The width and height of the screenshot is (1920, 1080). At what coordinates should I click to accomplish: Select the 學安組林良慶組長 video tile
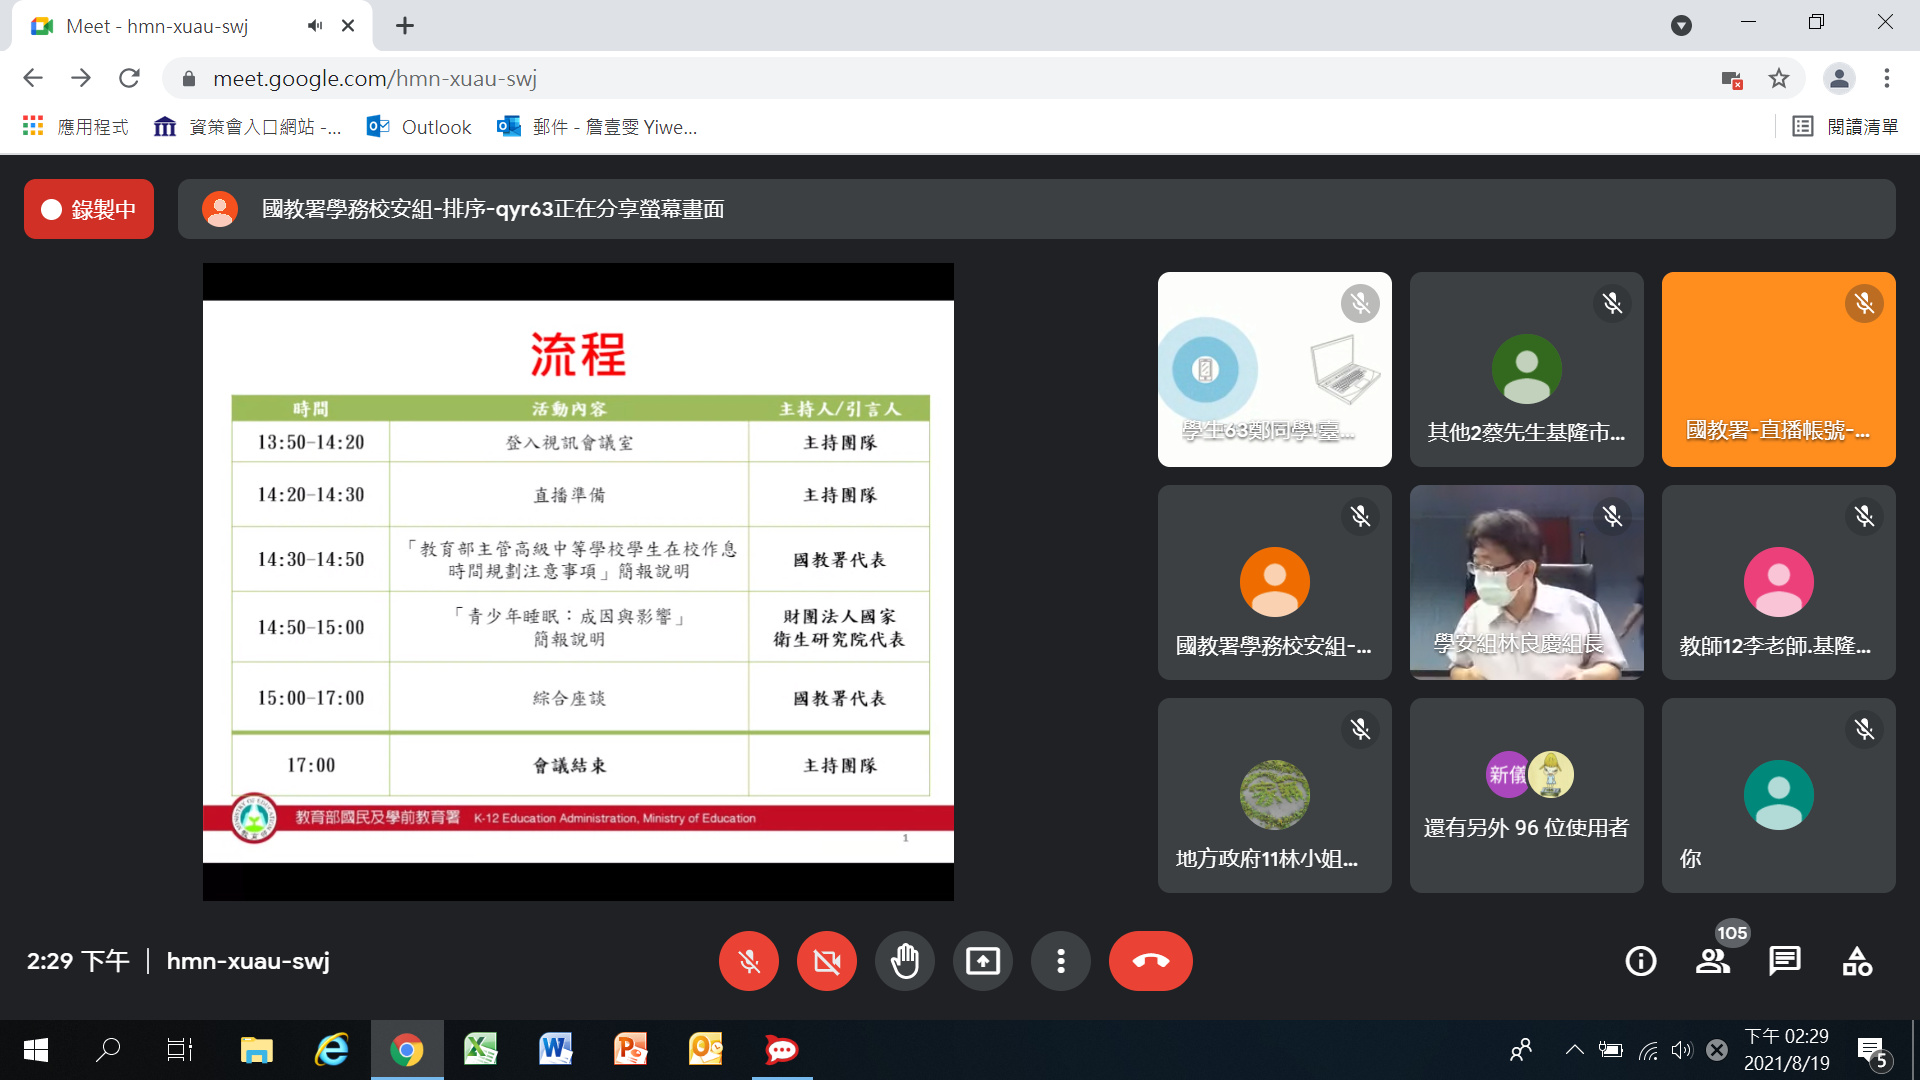click(x=1526, y=582)
